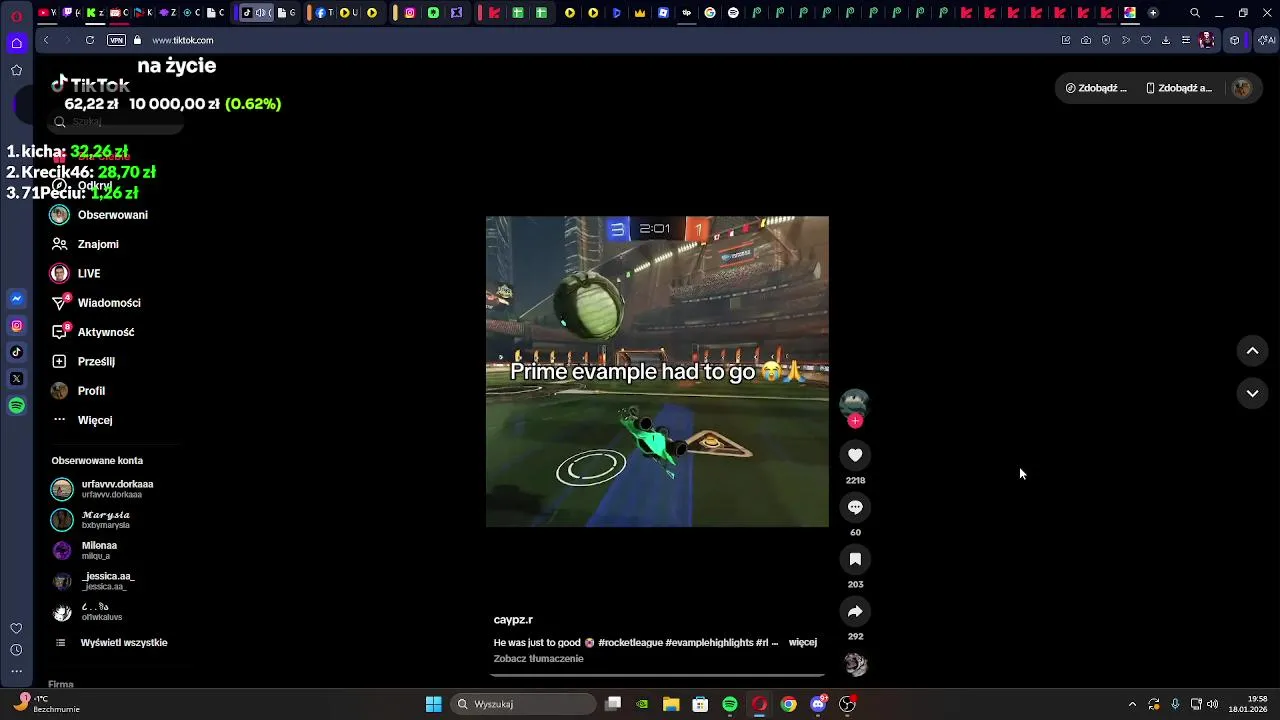Open Spotify from the Windows taskbar
Image resolution: width=1280 pixels, height=720 pixels.
pyautogui.click(x=730, y=704)
